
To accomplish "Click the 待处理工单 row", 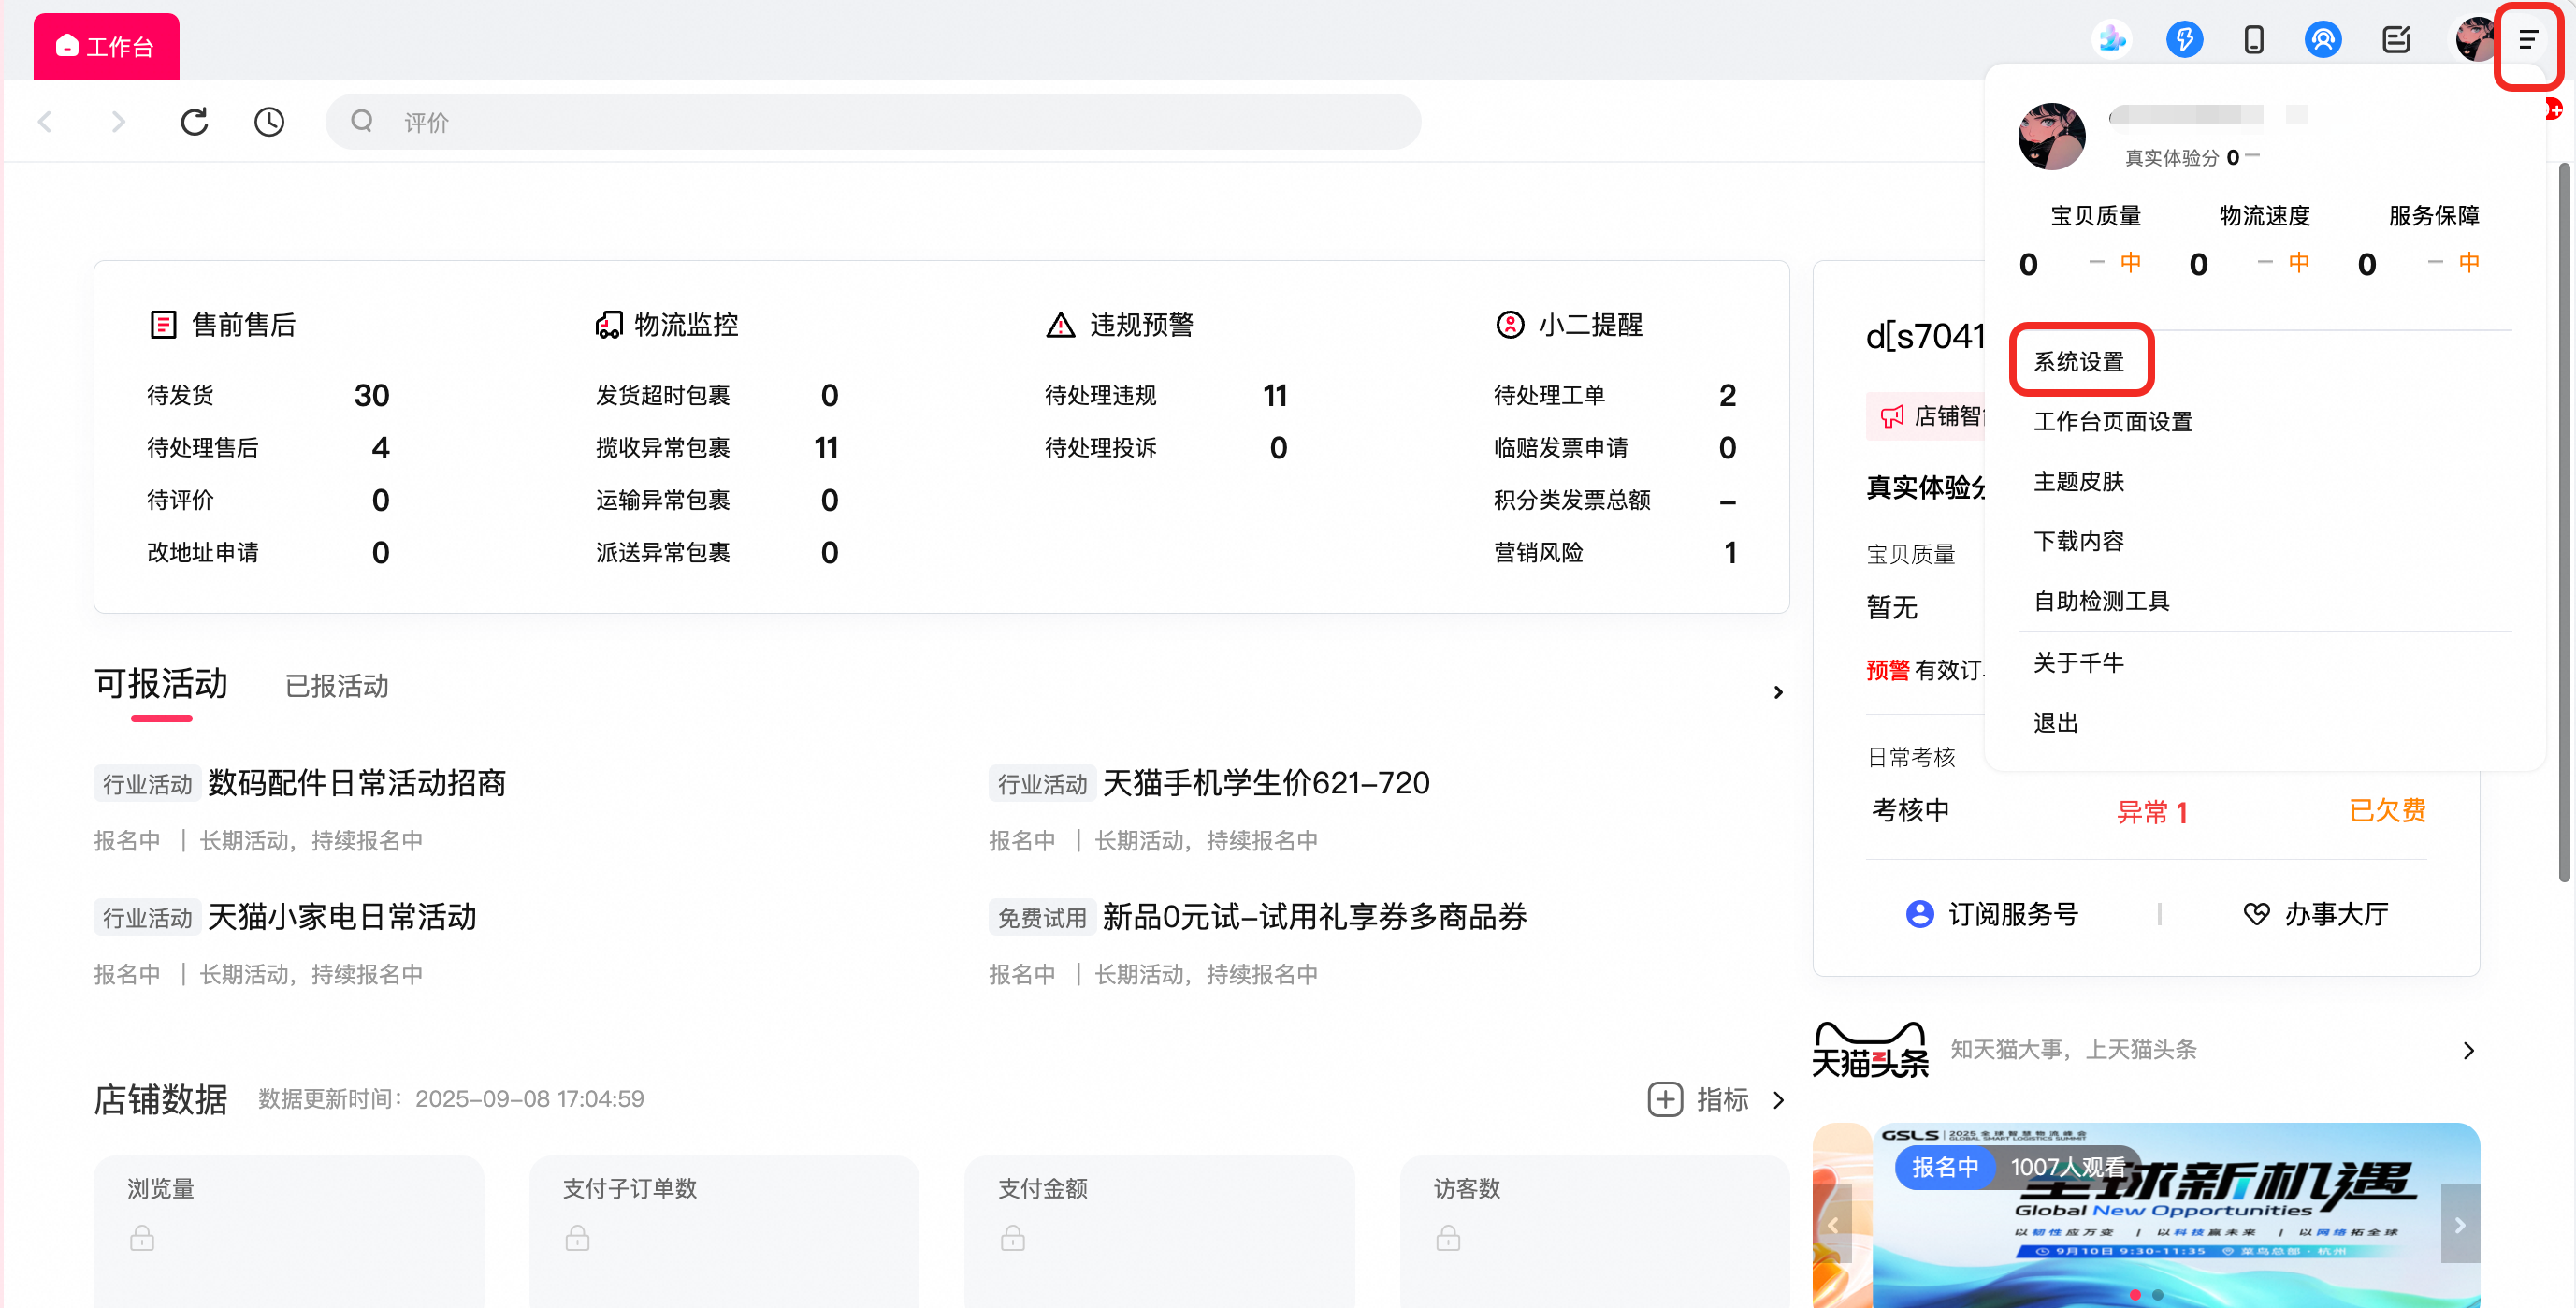I will [x=1615, y=396].
